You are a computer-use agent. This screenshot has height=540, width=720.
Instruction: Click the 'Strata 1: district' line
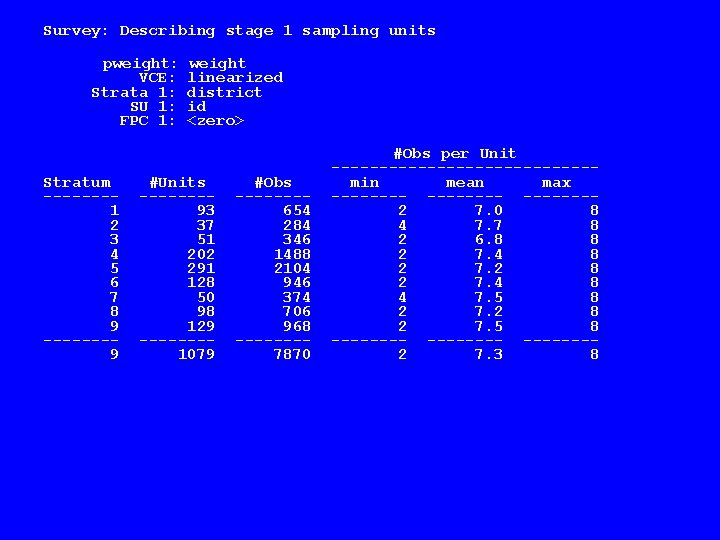pos(177,92)
